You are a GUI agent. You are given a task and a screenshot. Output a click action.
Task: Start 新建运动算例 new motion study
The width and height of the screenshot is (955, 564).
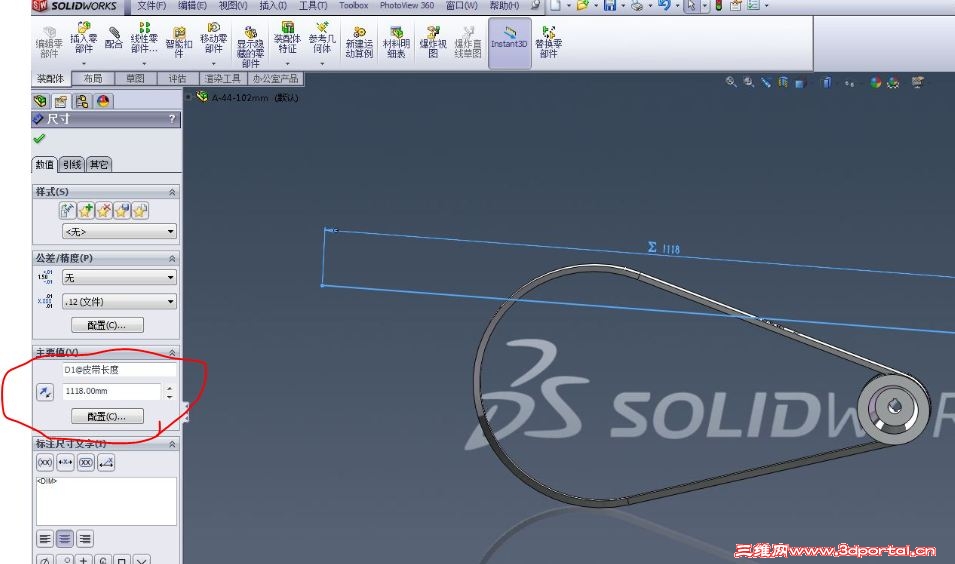(359, 42)
